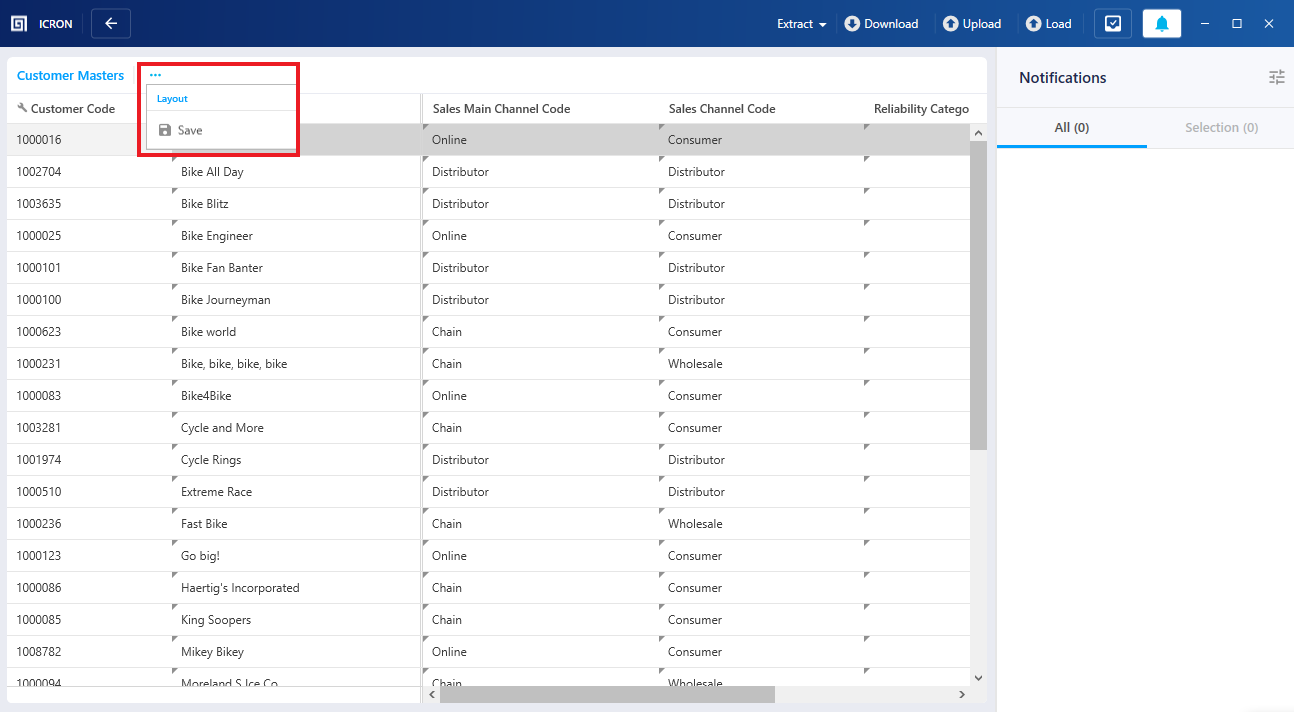Click the back arrow beside ICRON logo

pyautogui.click(x=110, y=23)
